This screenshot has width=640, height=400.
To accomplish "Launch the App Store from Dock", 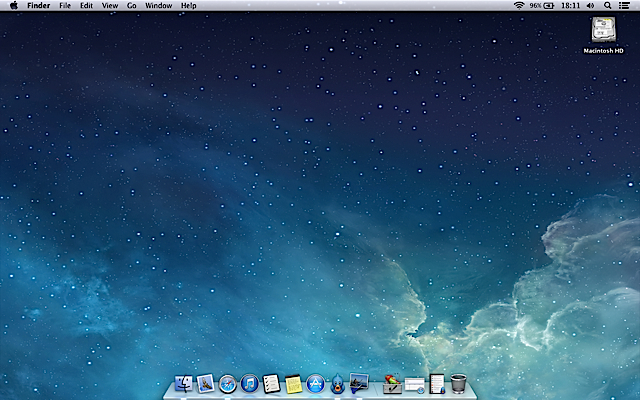I will (x=315, y=384).
